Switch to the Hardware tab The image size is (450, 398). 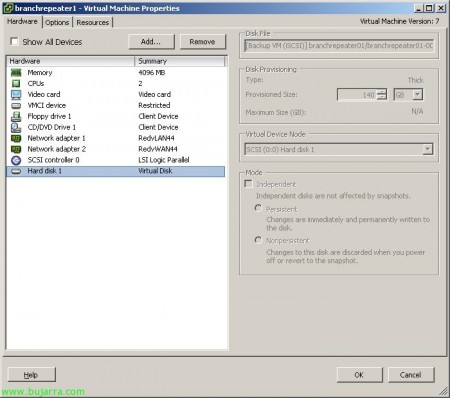22,22
